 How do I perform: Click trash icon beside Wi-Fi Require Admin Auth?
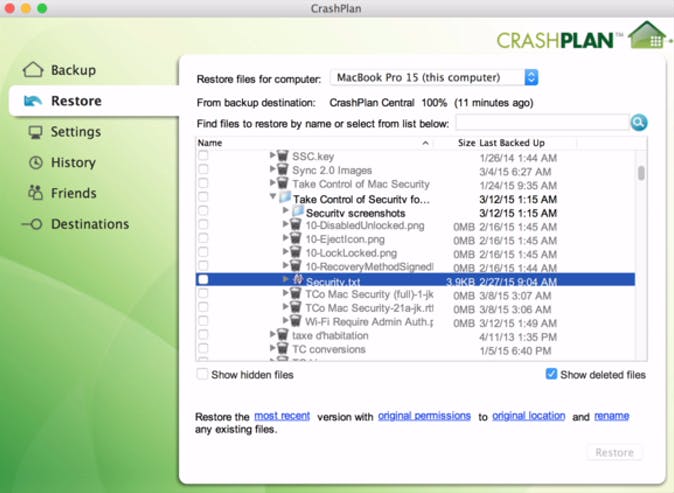coord(295,321)
